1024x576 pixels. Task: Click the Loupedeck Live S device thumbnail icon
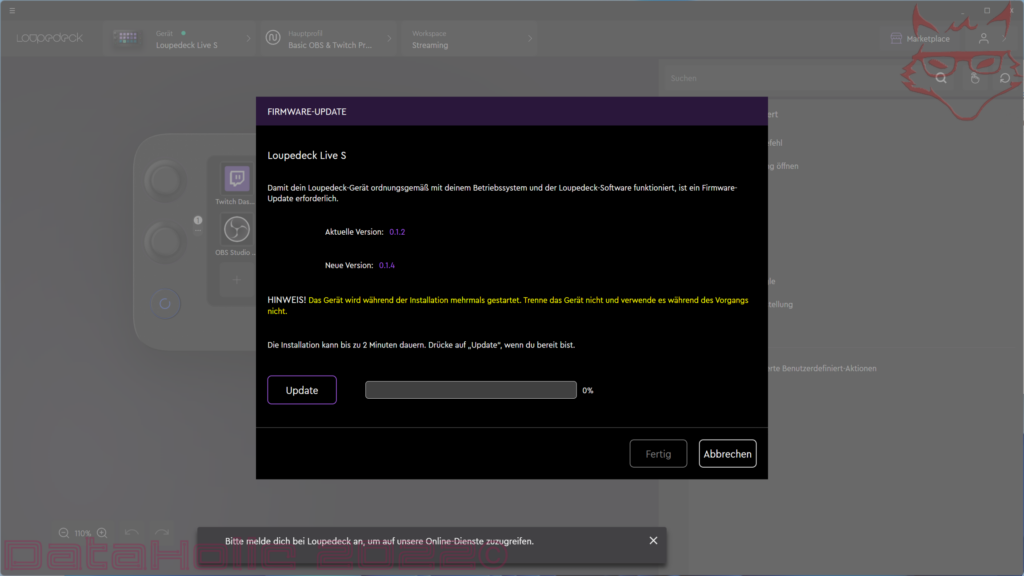pyautogui.click(x=126, y=38)
